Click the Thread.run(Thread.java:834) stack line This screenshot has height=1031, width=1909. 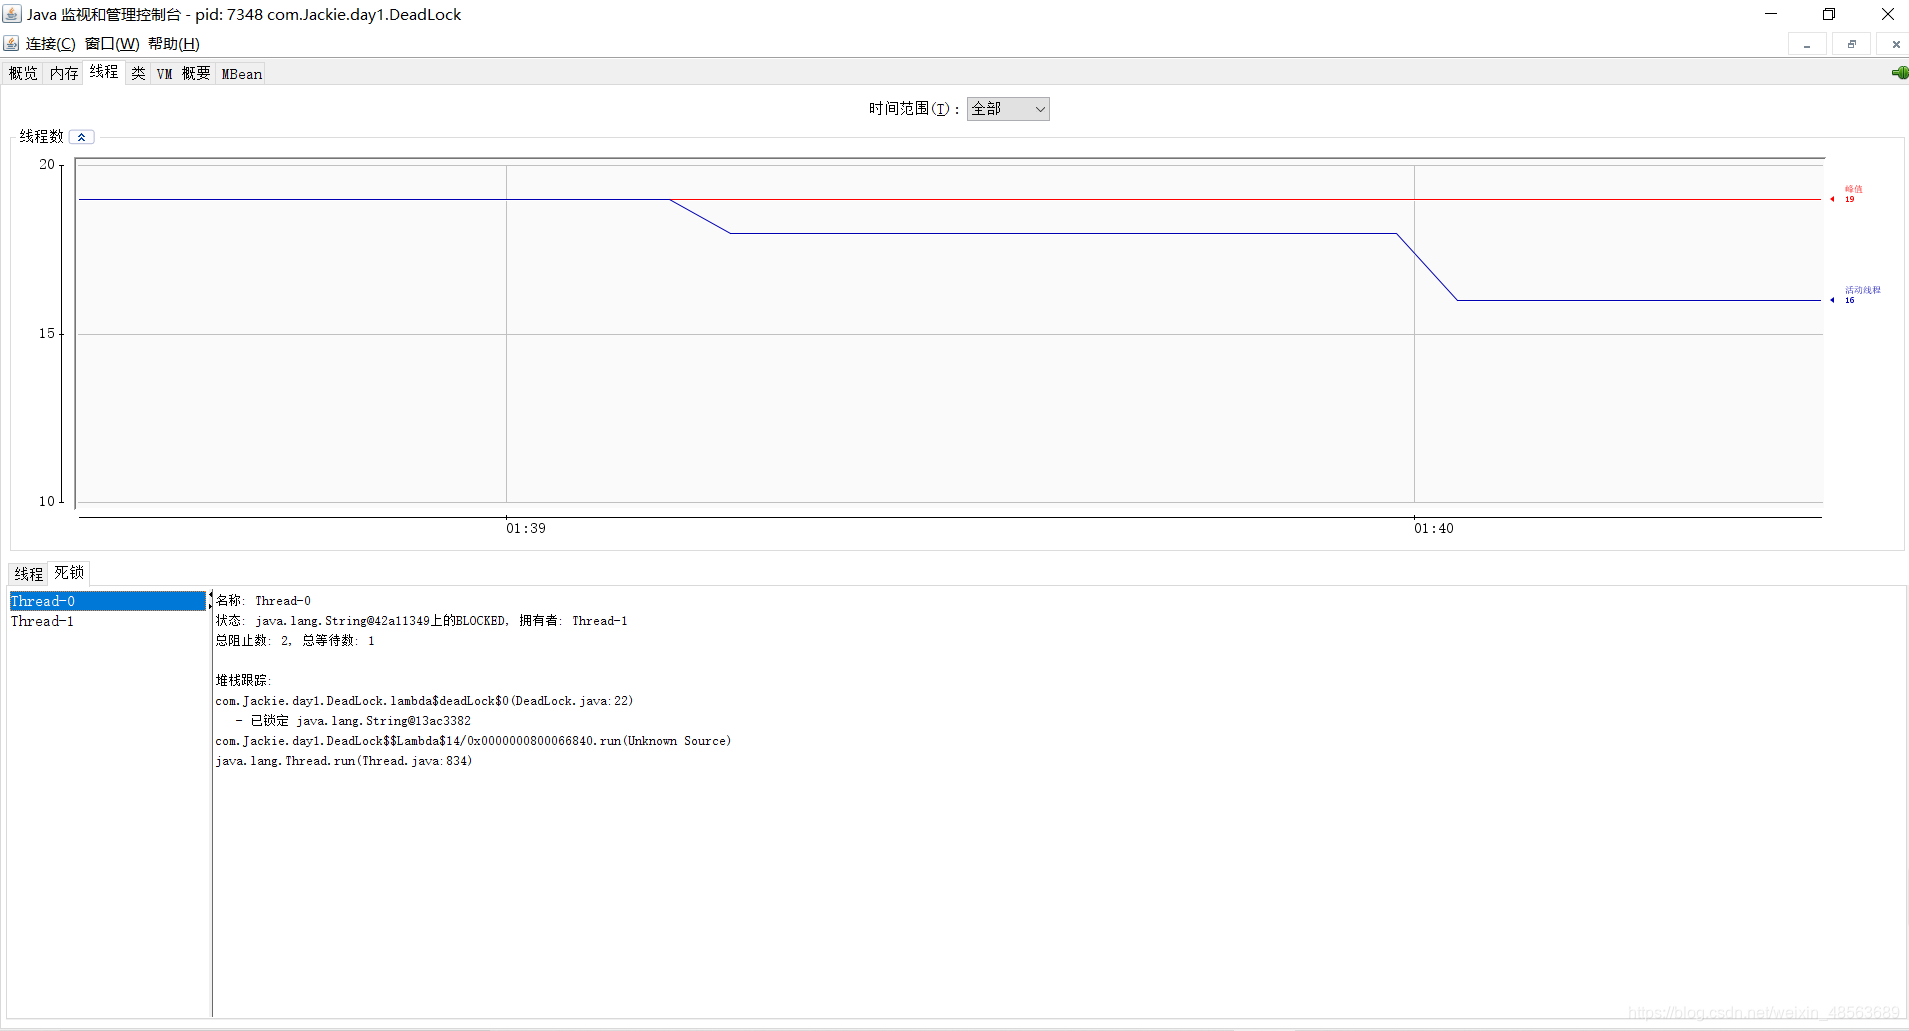[x=343, y=761]
